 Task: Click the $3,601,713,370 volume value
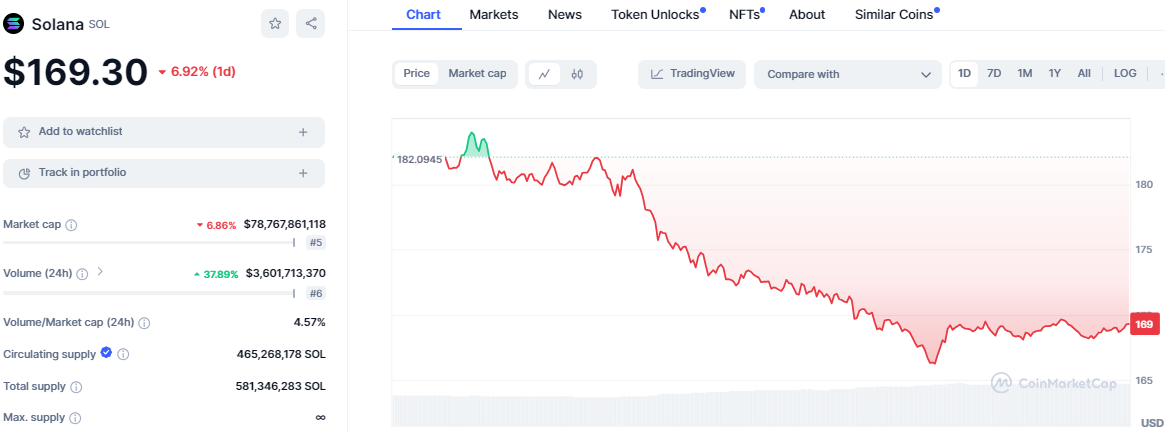pyautogui.click(x=285, y=273)
